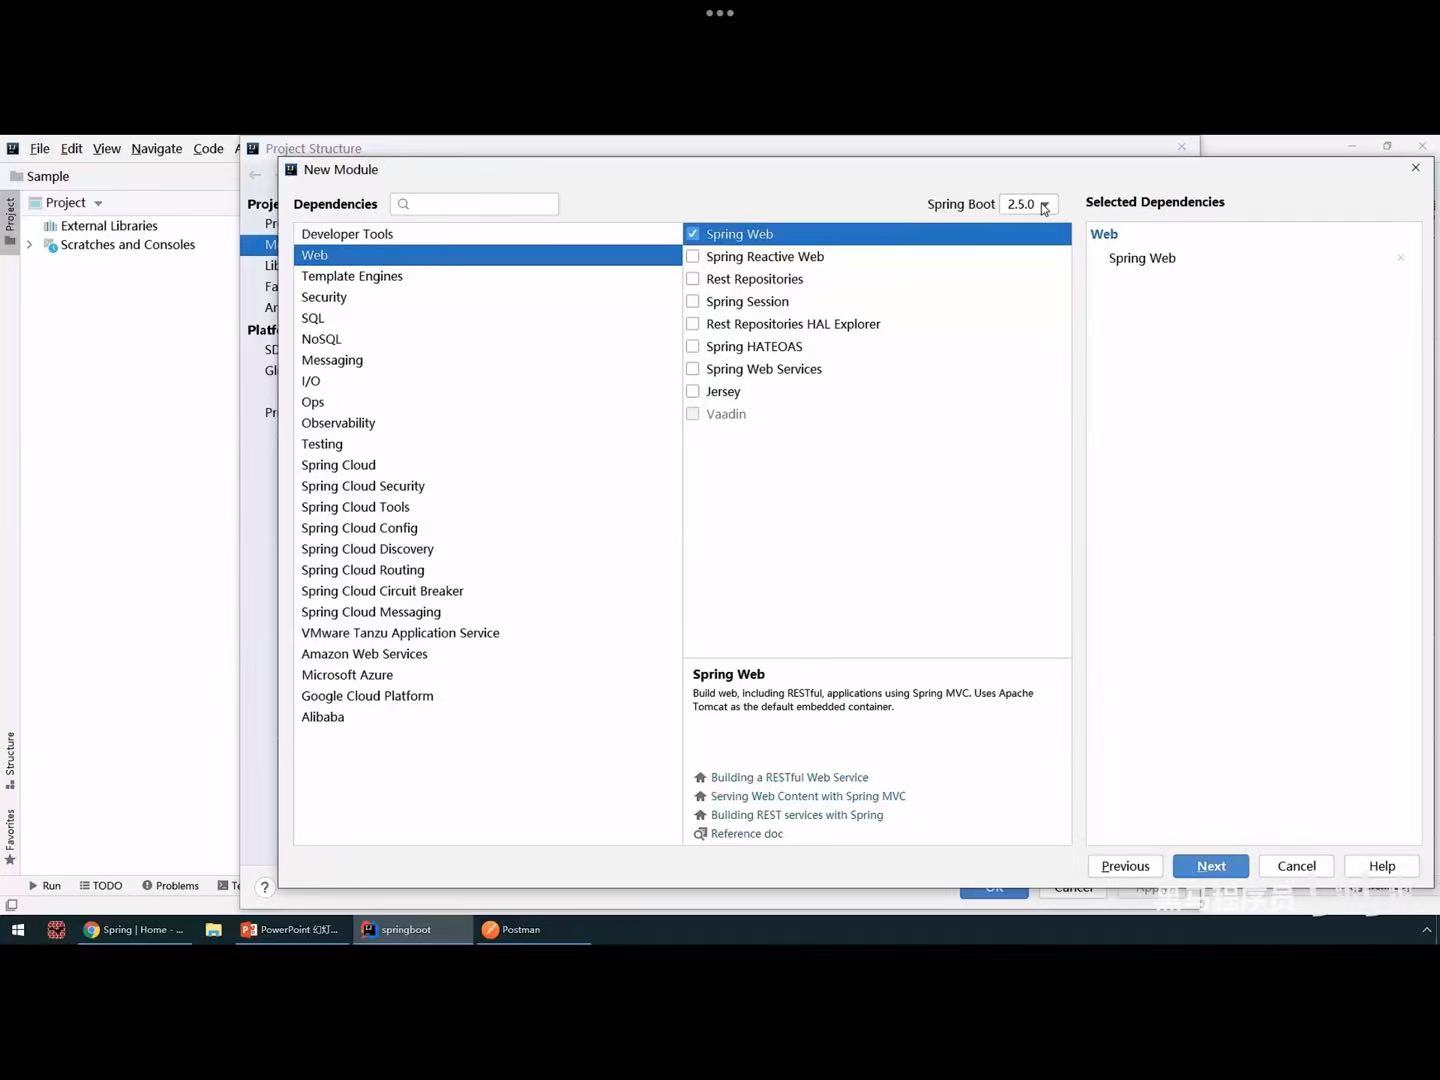Viewport: 1440px width, 1080px height.
Task: Open the TODO tool window tab
Action: 101,886
